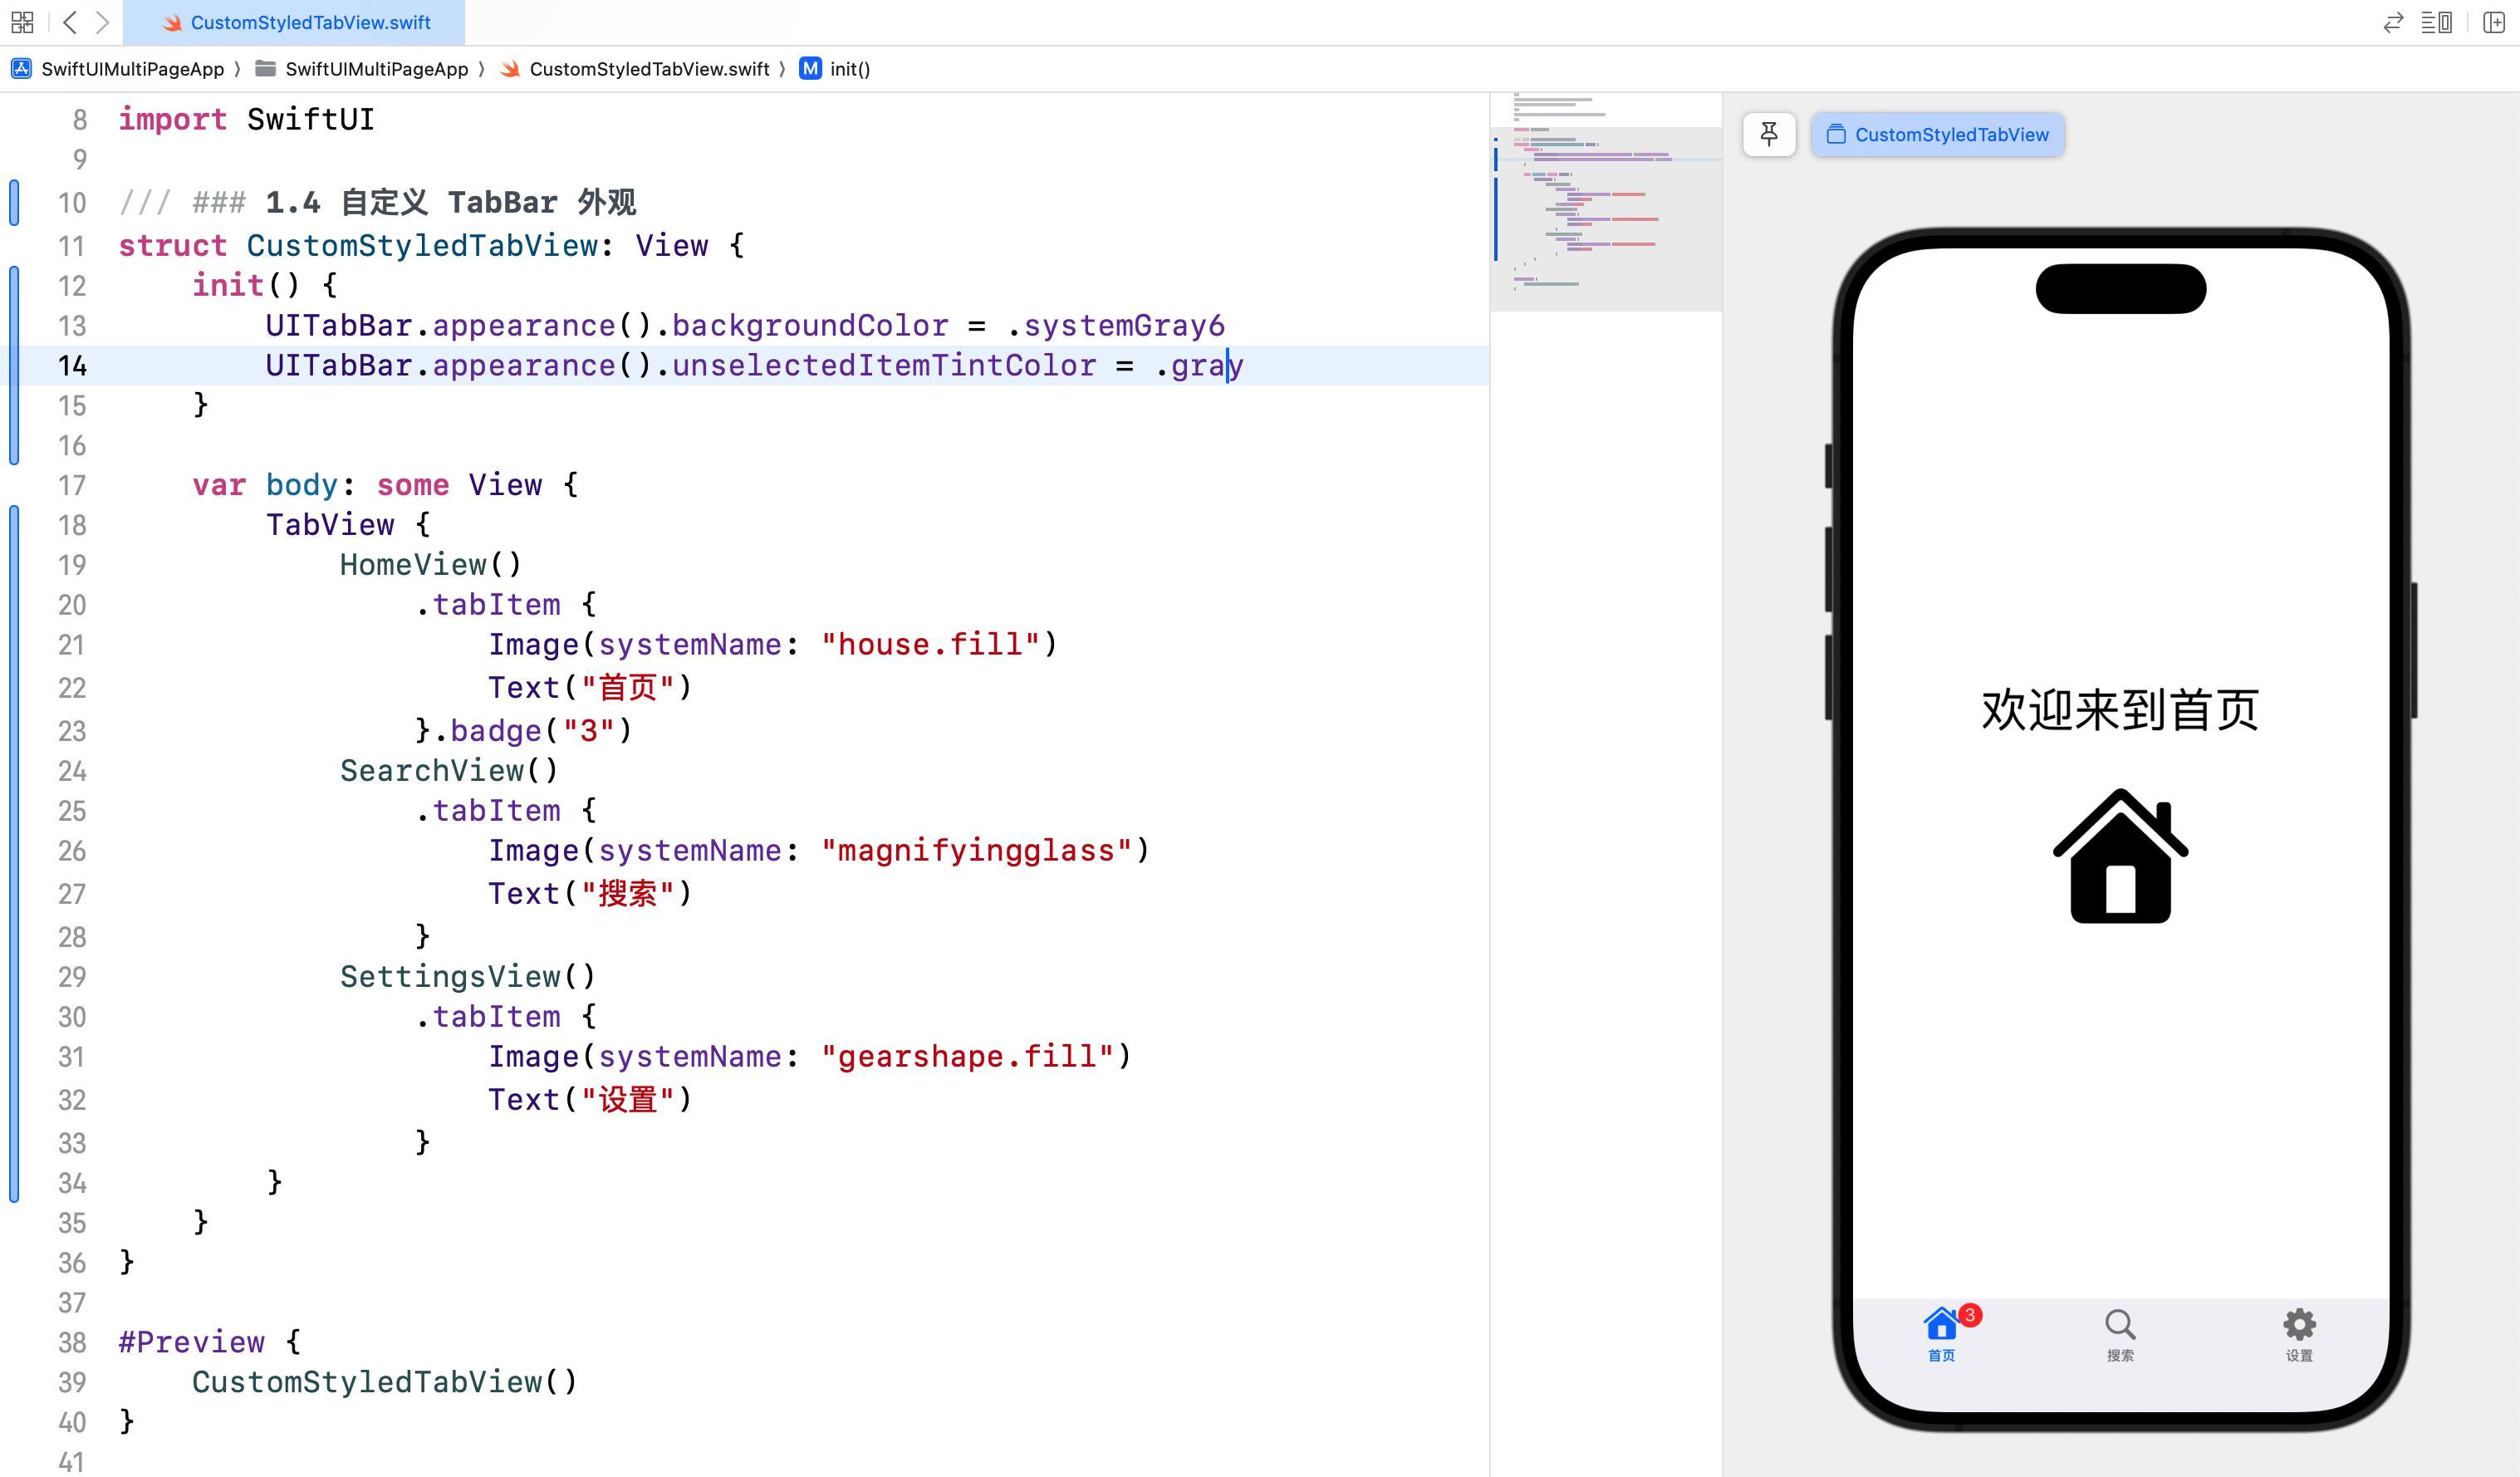Click the comment heading '1.4 自定义 TabBar 外观'
The width and height of the screenshot is (2520, 1477).
[x=451, y=202]
